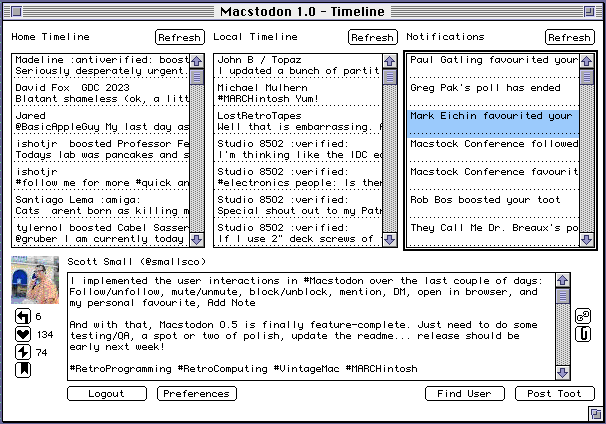The width and height of the screenshot is (606, 424).
Task: Select LostRetroTapes toot
Action: (298, 121)
